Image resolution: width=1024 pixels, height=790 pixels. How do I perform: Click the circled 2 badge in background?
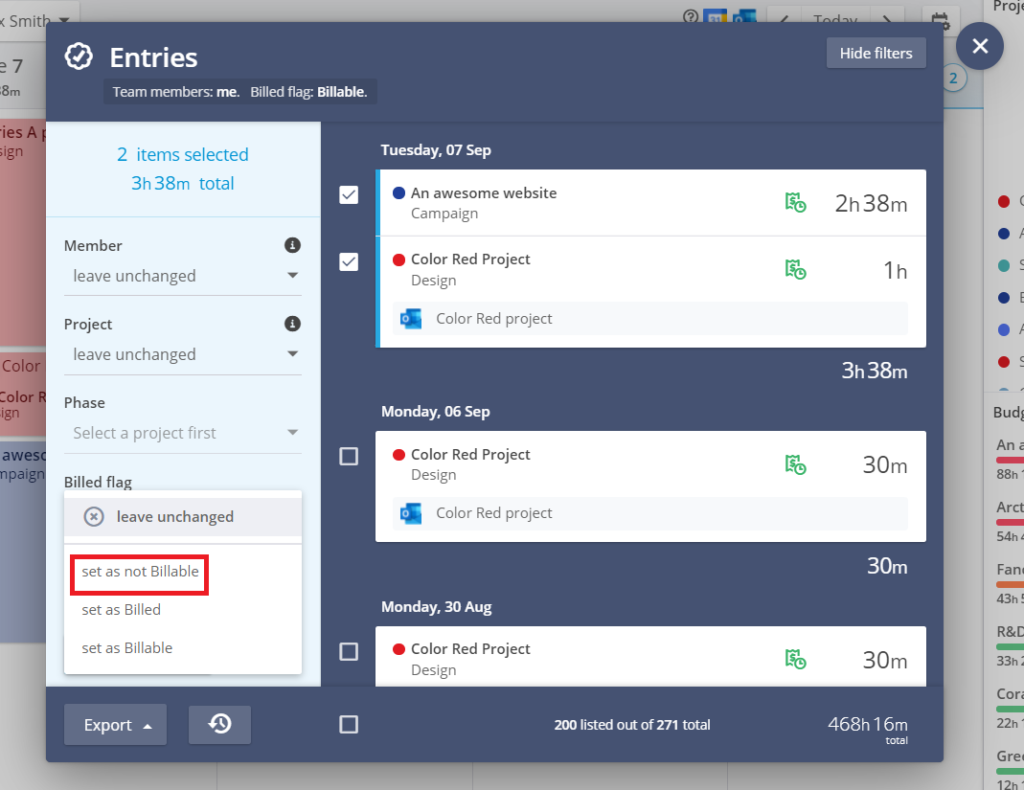(x=953, y=78)
